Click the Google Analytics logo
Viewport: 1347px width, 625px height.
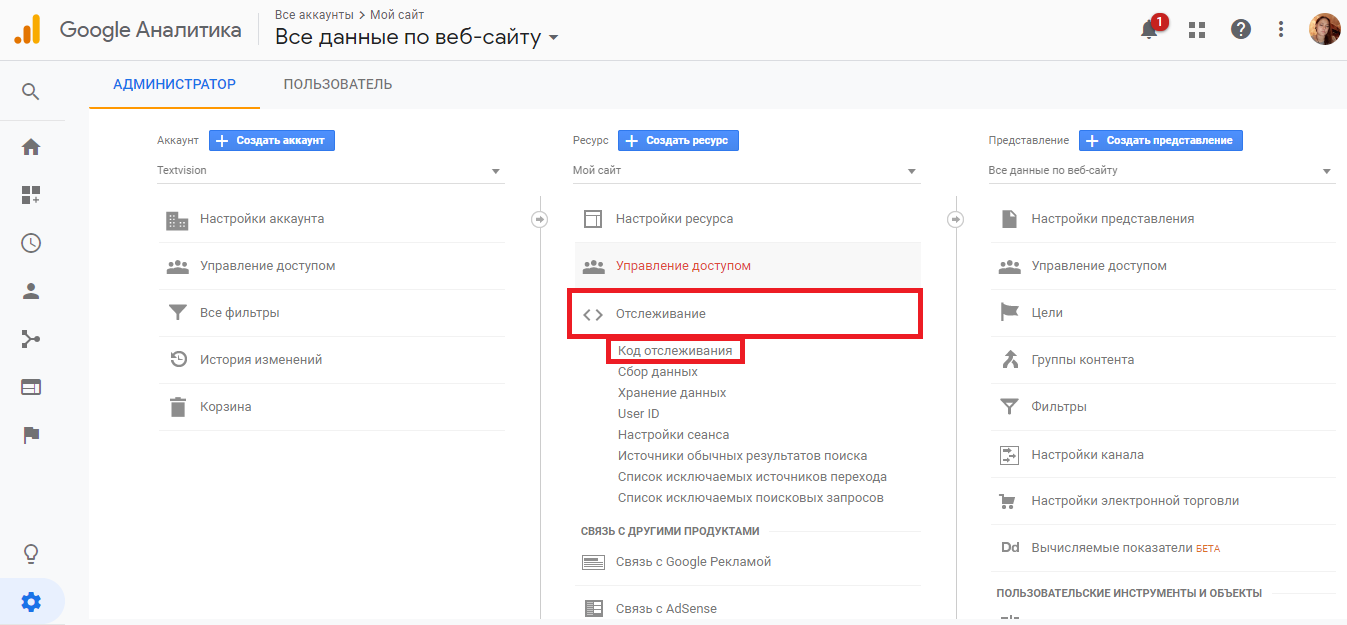pos(27,30)
